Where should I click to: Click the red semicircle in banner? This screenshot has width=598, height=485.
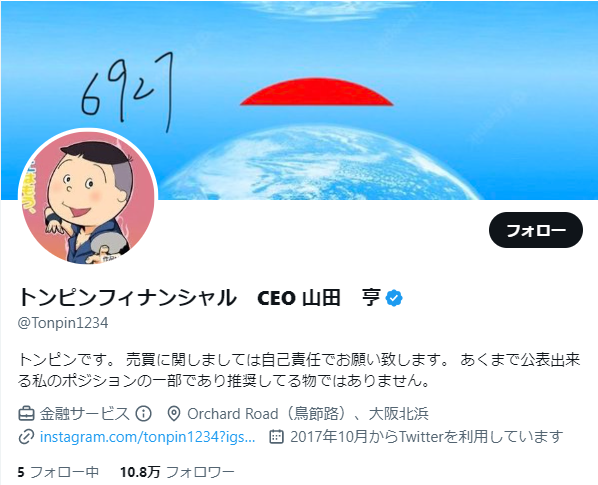click(x=317, y=92)
